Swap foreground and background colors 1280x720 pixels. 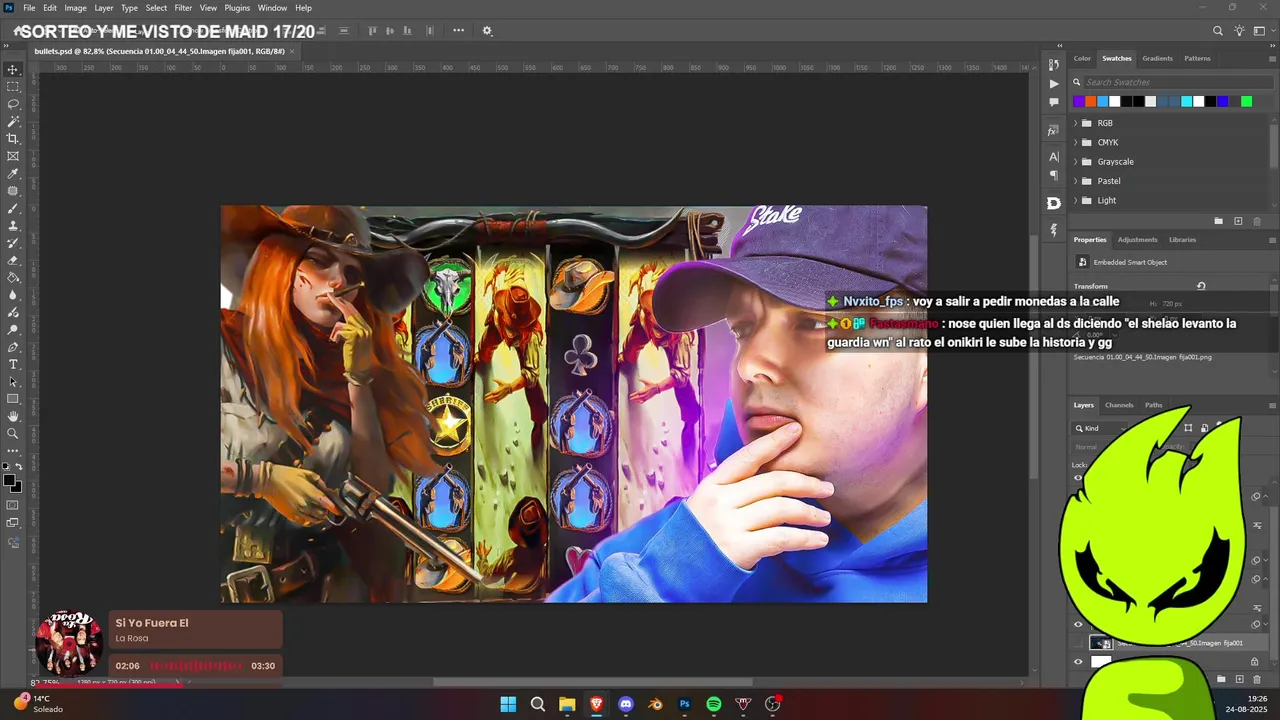coord(19,467)
